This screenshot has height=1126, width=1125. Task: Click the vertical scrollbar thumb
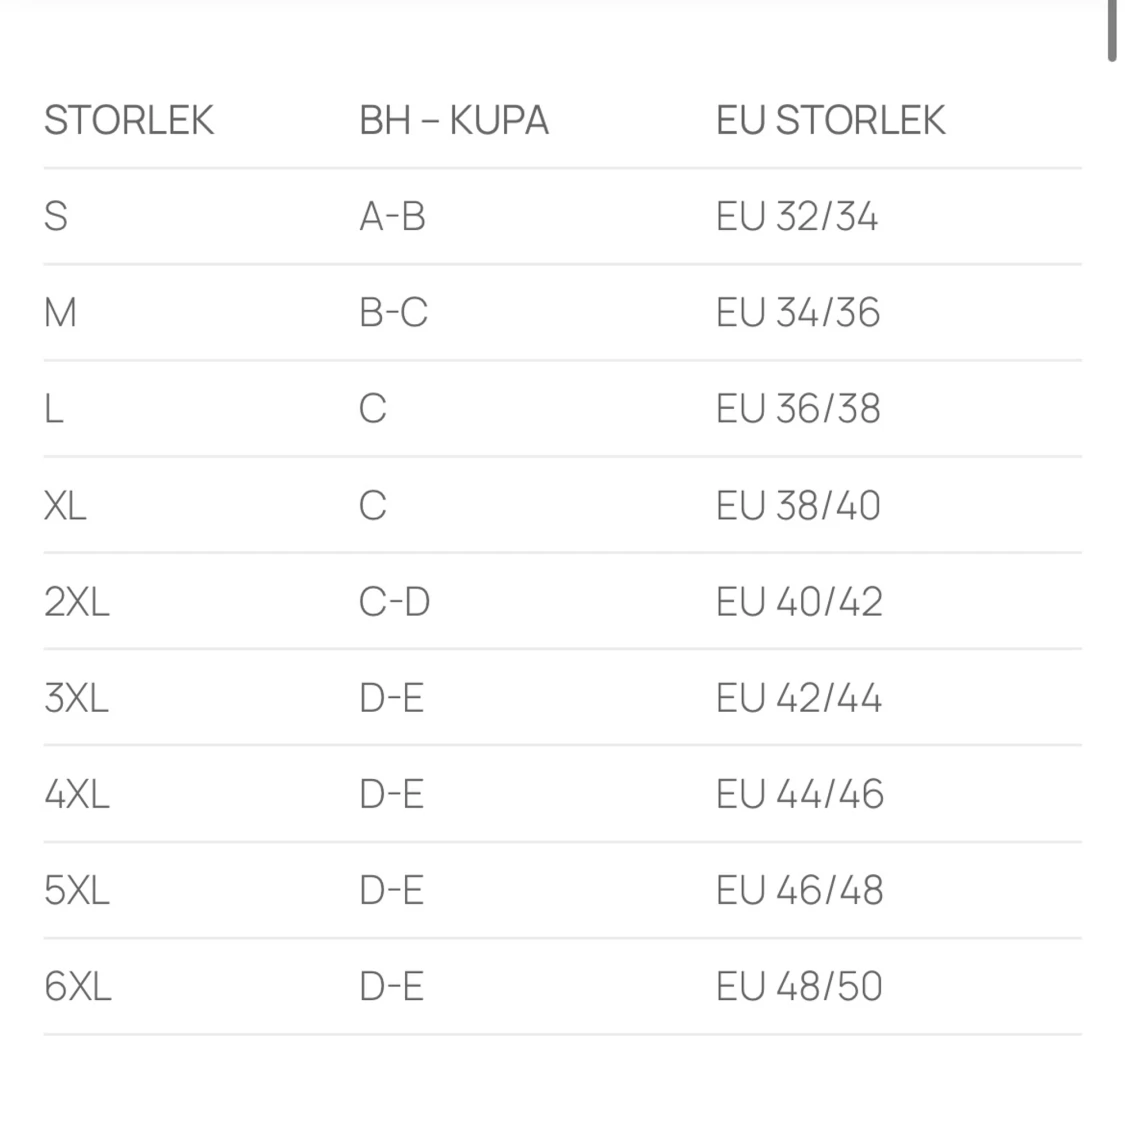[x=1112, y=30]
